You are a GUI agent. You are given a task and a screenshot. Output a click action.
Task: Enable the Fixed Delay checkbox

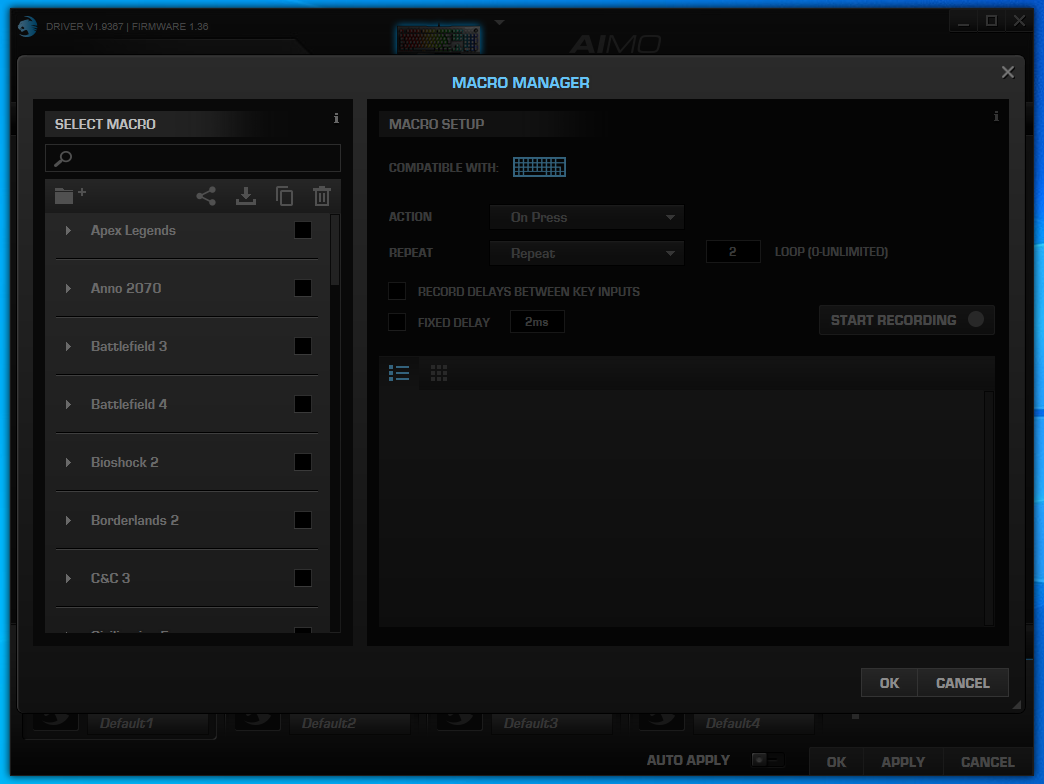pyautogui.click(x=397, y=322)
